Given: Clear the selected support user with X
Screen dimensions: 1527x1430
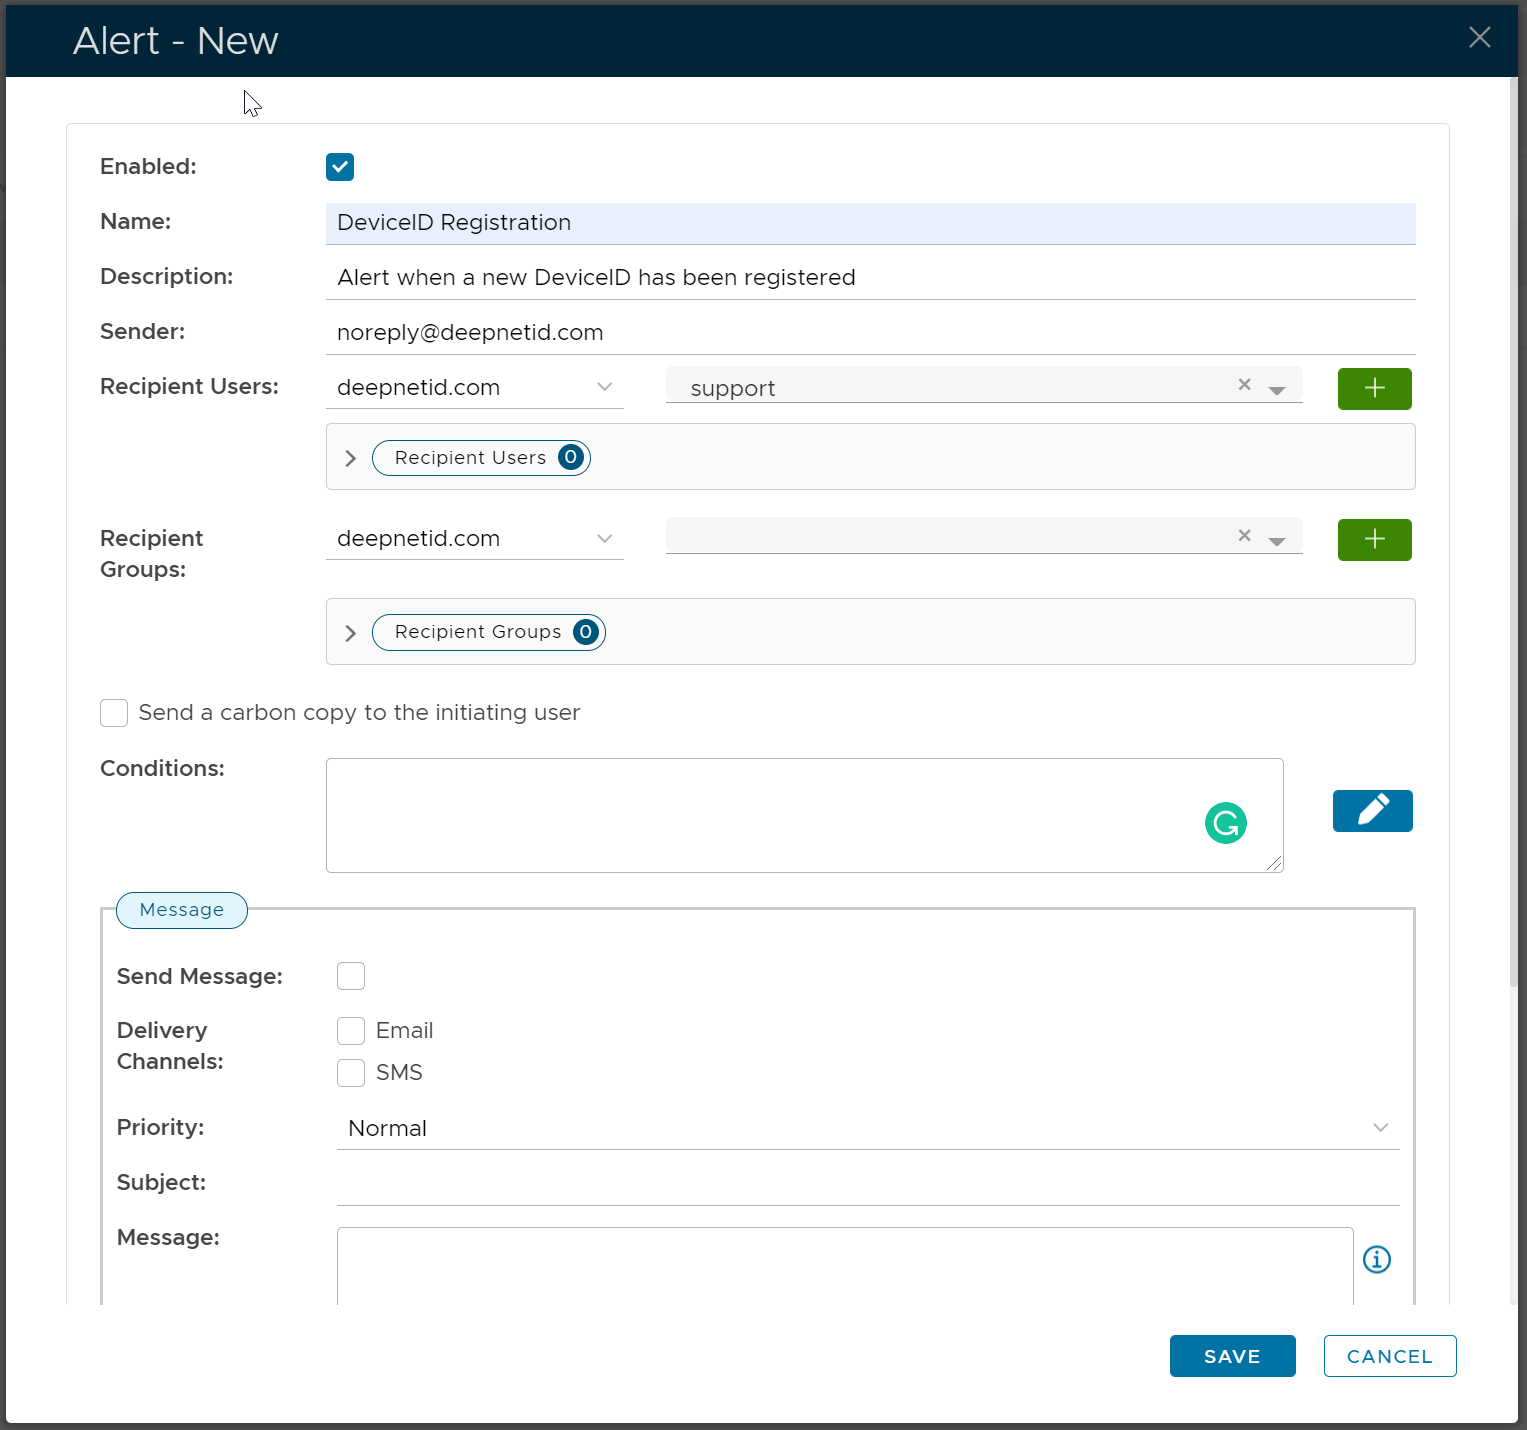Looking at the screenshot, I should 1244,385.
